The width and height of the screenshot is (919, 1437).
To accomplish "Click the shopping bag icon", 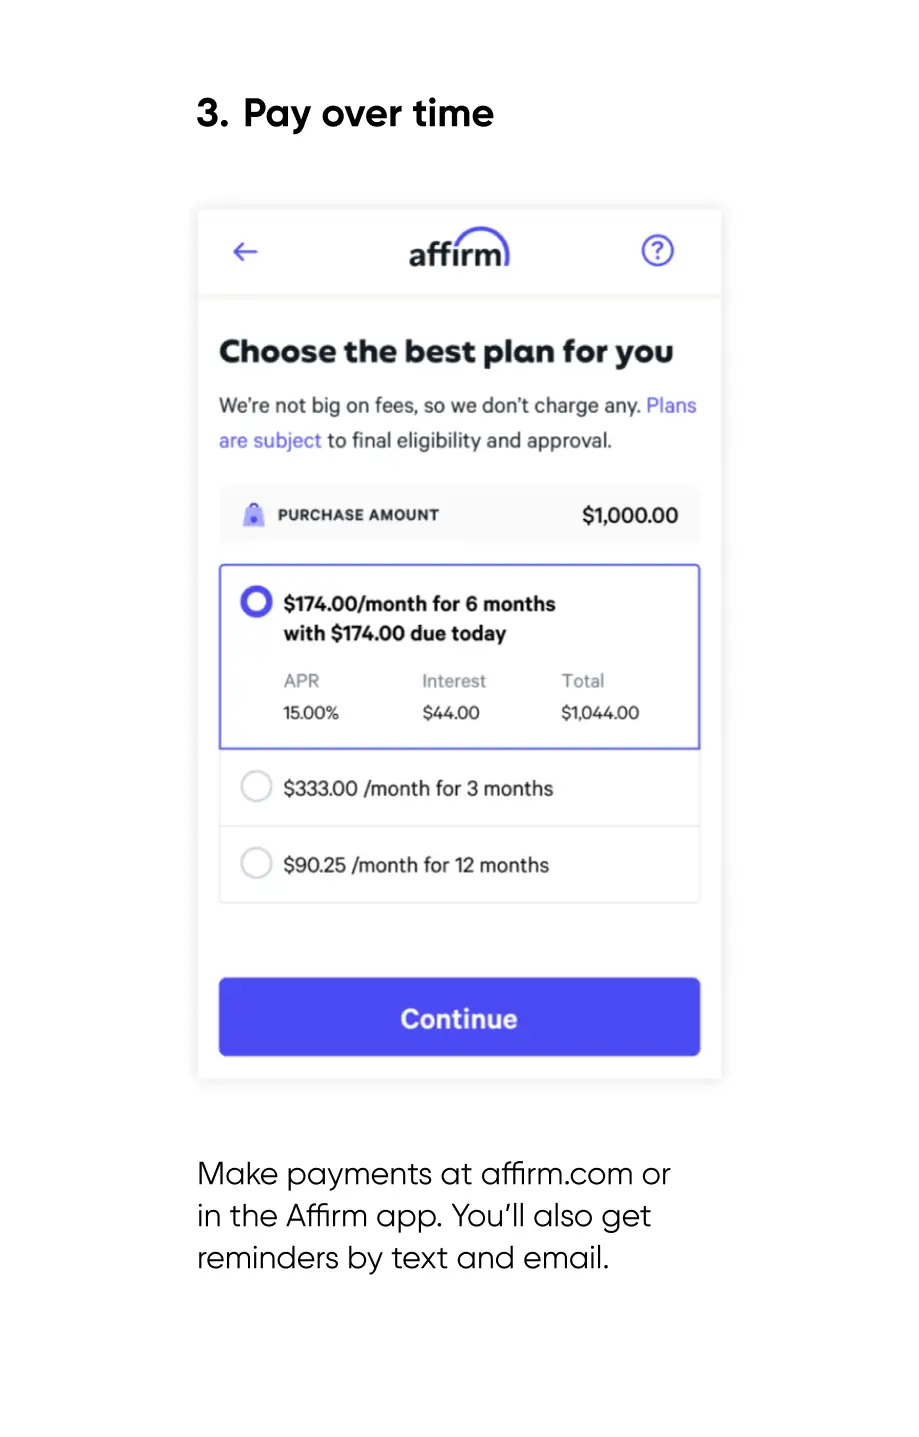I will point(254,515).
